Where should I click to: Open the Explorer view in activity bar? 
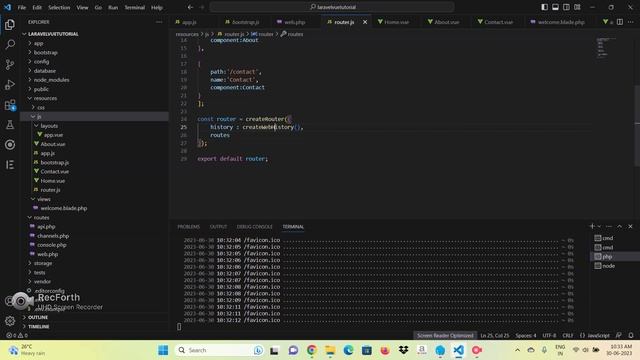click(10, 25)
